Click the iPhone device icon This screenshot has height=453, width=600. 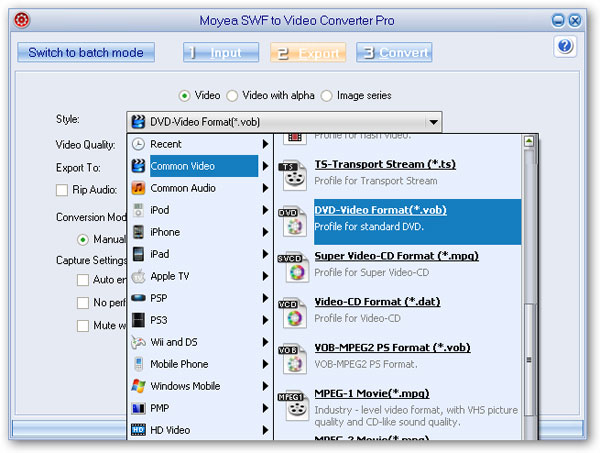point(138,232)
